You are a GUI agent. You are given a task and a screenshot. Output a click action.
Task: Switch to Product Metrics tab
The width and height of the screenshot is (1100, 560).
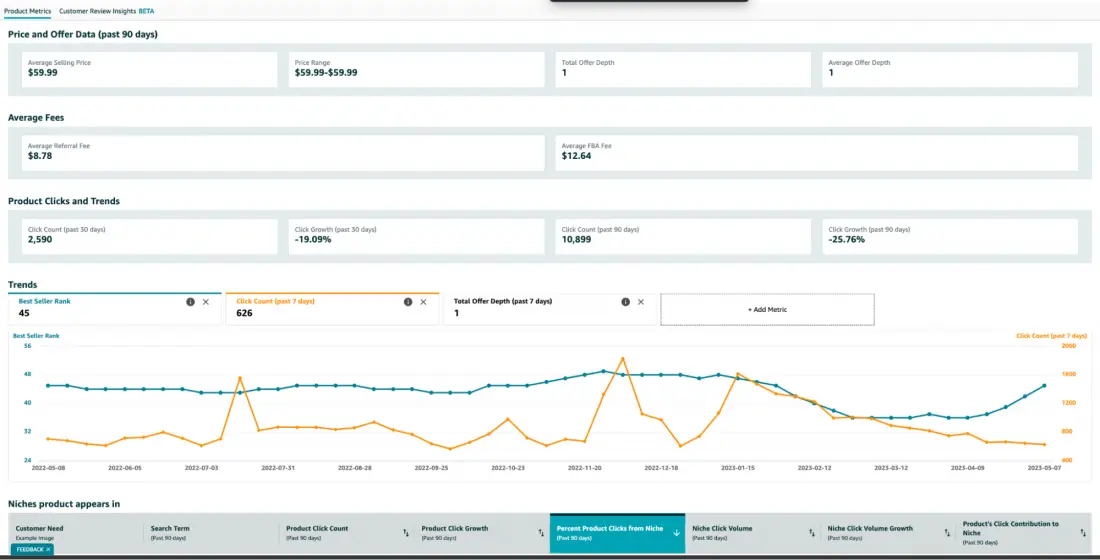click(x=27, y=10)
